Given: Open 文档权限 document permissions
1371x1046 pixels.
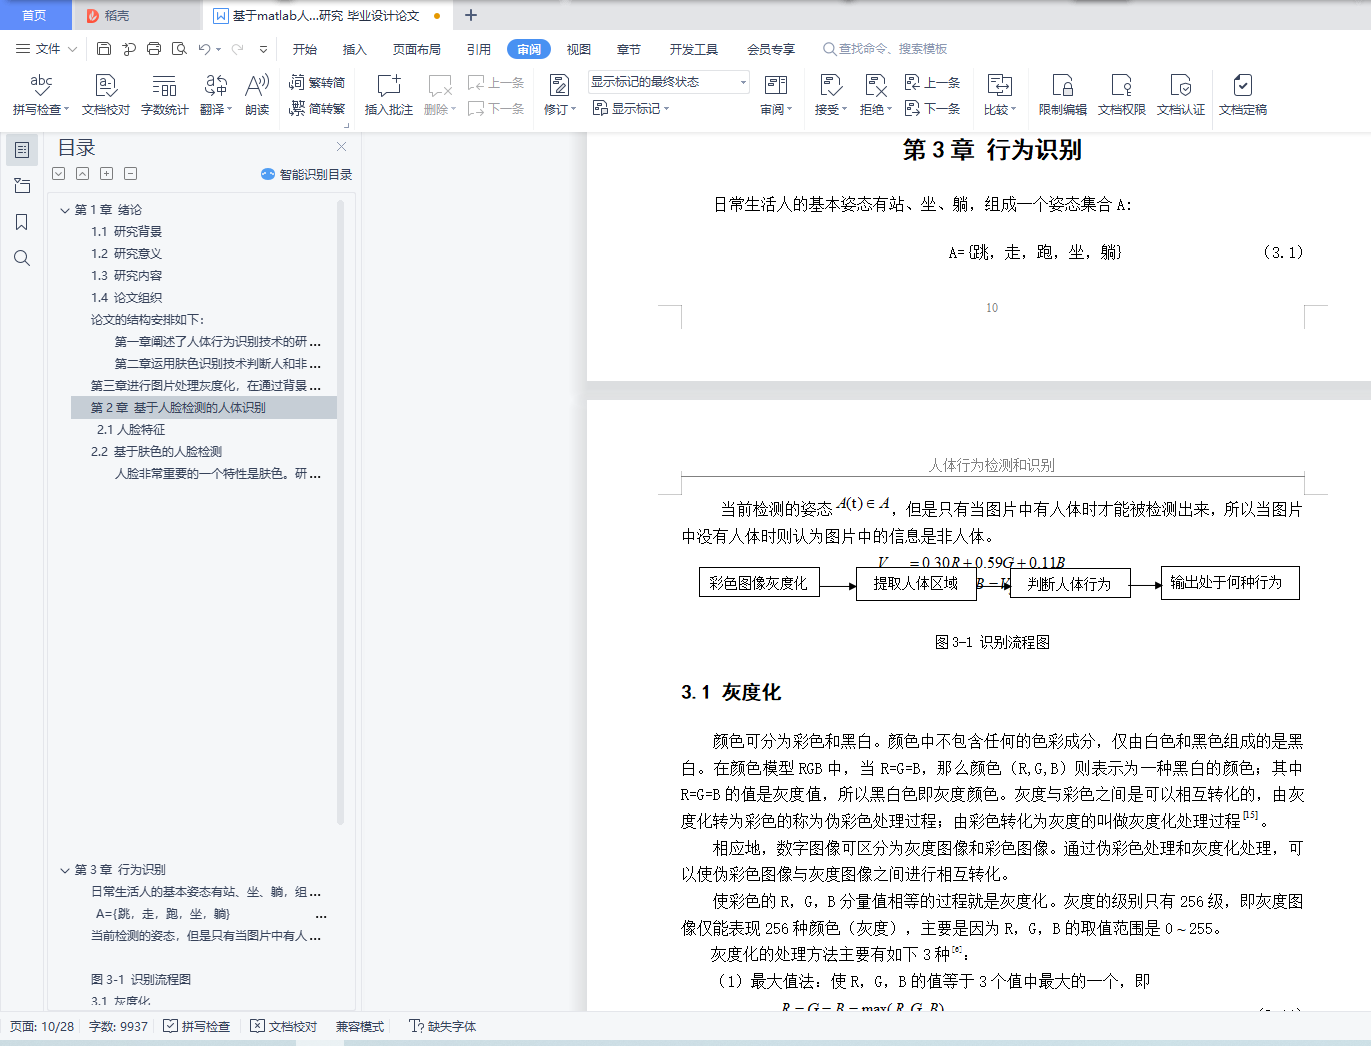Looking at the screenshot, I should point(1122,95).
